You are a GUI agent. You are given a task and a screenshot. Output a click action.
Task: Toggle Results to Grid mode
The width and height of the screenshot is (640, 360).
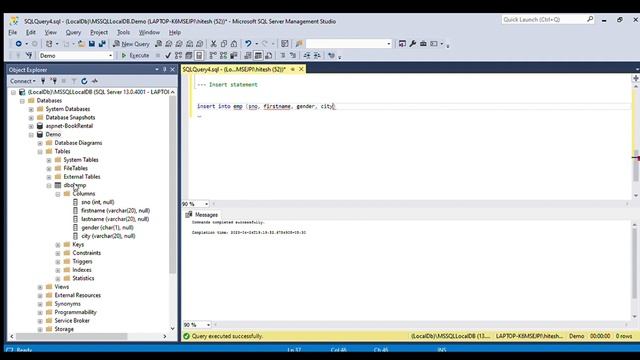pyautogui.click(x=258, y=56)
